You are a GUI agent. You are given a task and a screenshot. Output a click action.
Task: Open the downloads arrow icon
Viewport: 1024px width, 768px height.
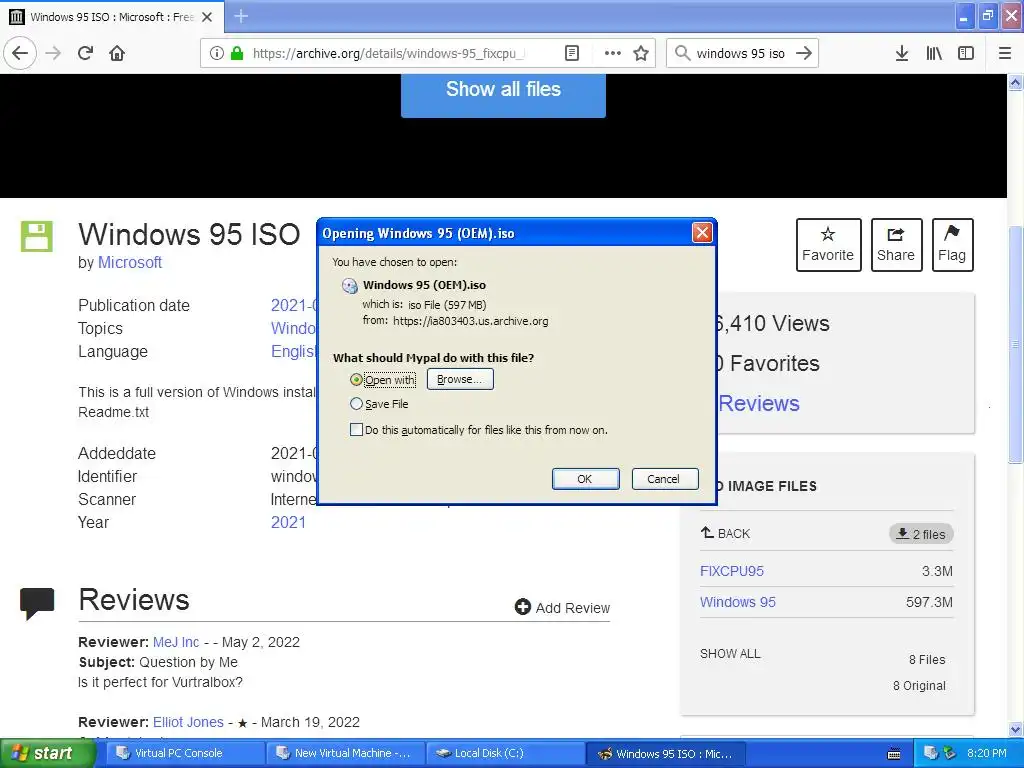click(902, 54)
